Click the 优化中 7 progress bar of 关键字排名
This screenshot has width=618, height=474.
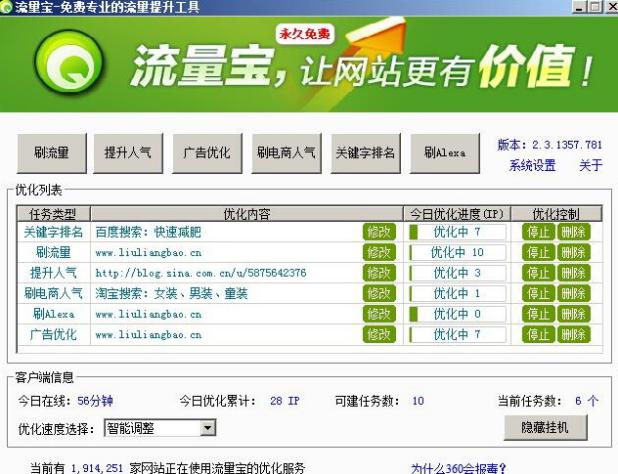[x=458, y=232]
